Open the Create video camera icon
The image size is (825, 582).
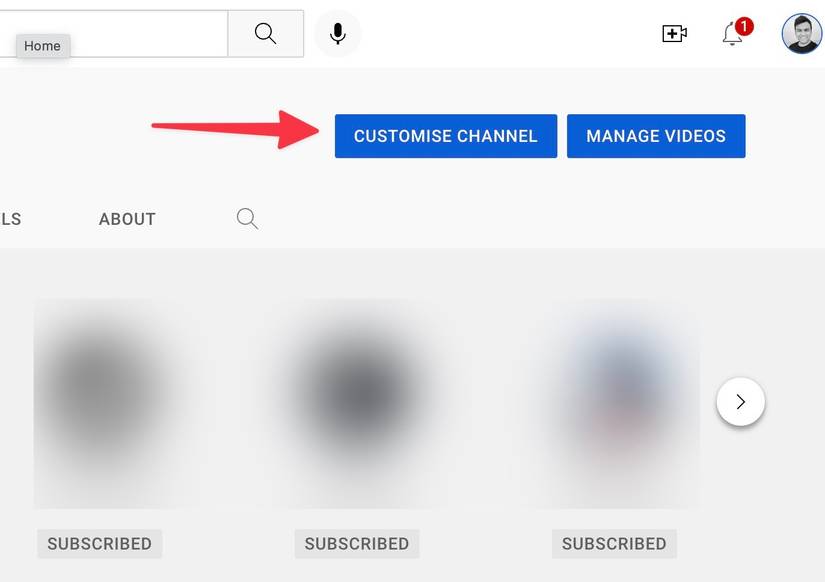674,33
